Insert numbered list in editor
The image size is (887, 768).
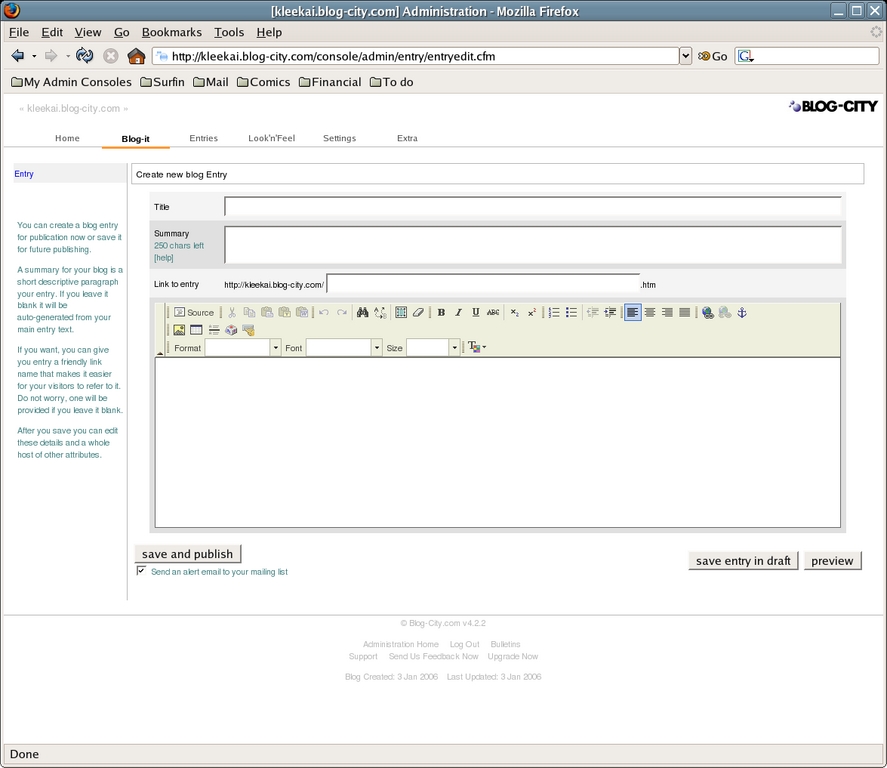(x=554, y=313)
